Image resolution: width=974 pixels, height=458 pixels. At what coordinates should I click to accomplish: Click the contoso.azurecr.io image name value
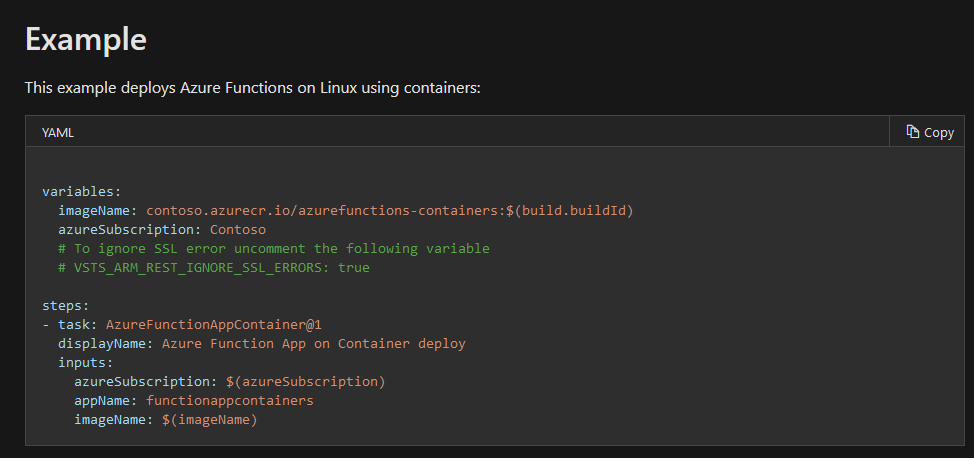[389, 211]
